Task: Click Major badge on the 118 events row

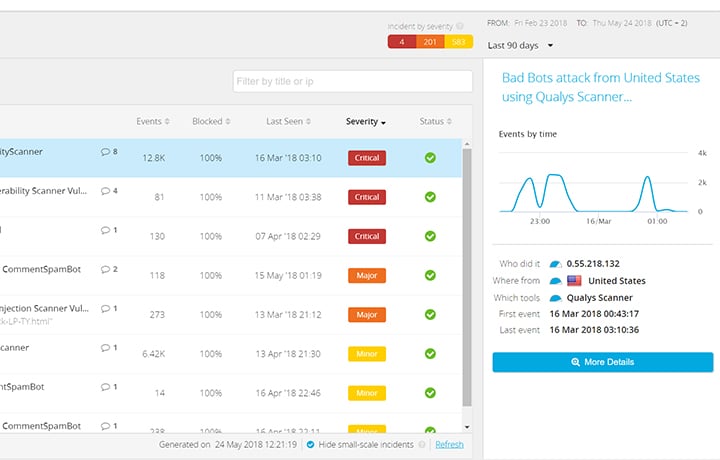Action: point(367,275)
